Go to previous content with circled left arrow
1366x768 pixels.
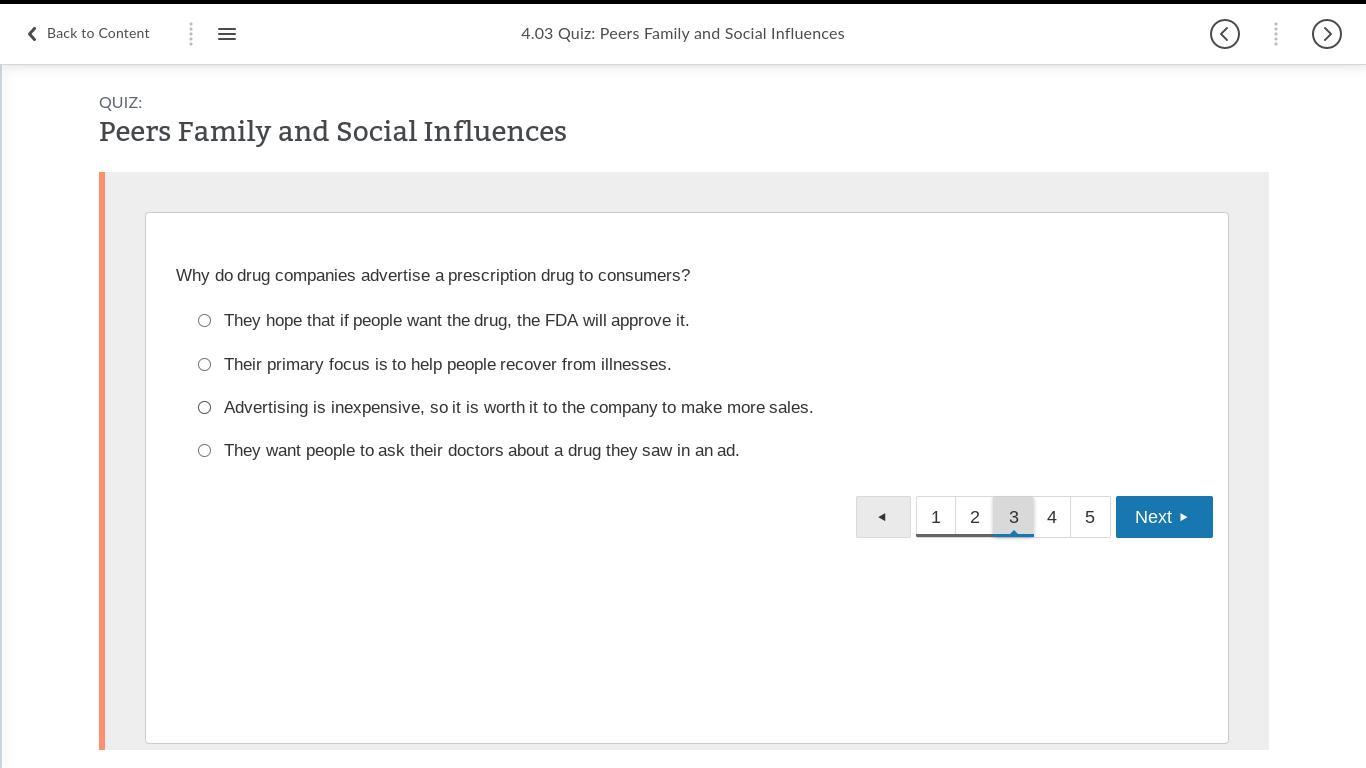pos(1224,34)
